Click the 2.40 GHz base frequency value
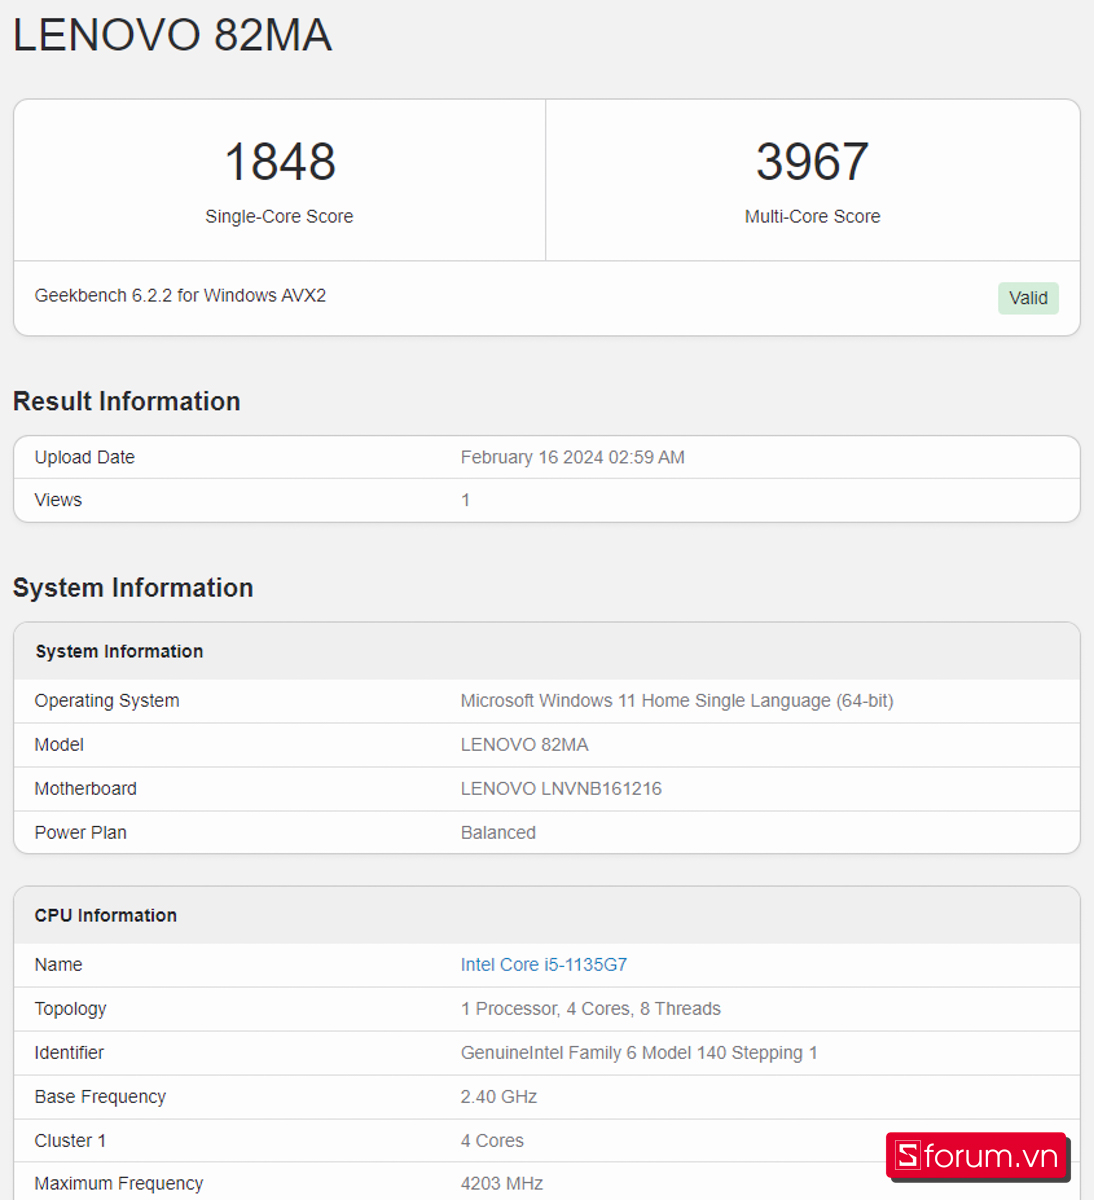This screenshot has height=1200, width=1094. click(498, 1097)
